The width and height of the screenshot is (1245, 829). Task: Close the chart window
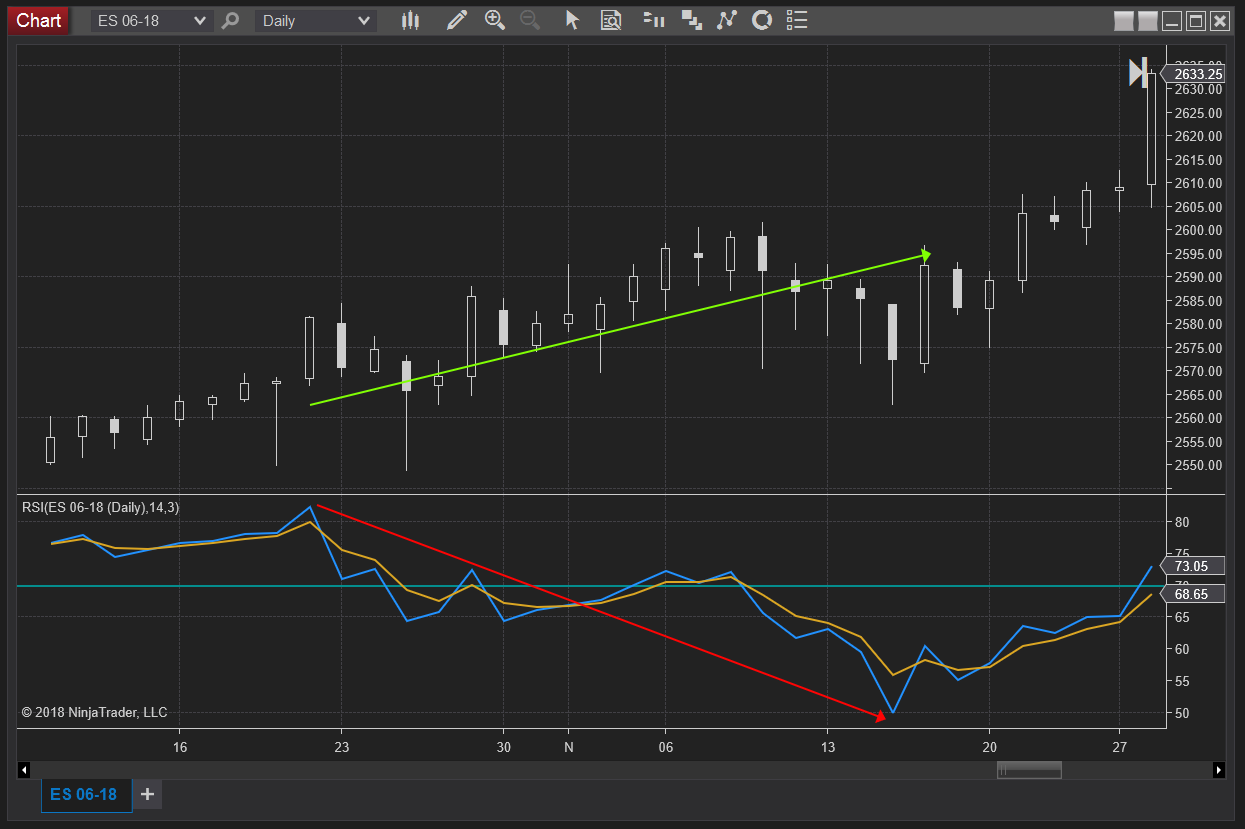click(x=1220, y=21)
